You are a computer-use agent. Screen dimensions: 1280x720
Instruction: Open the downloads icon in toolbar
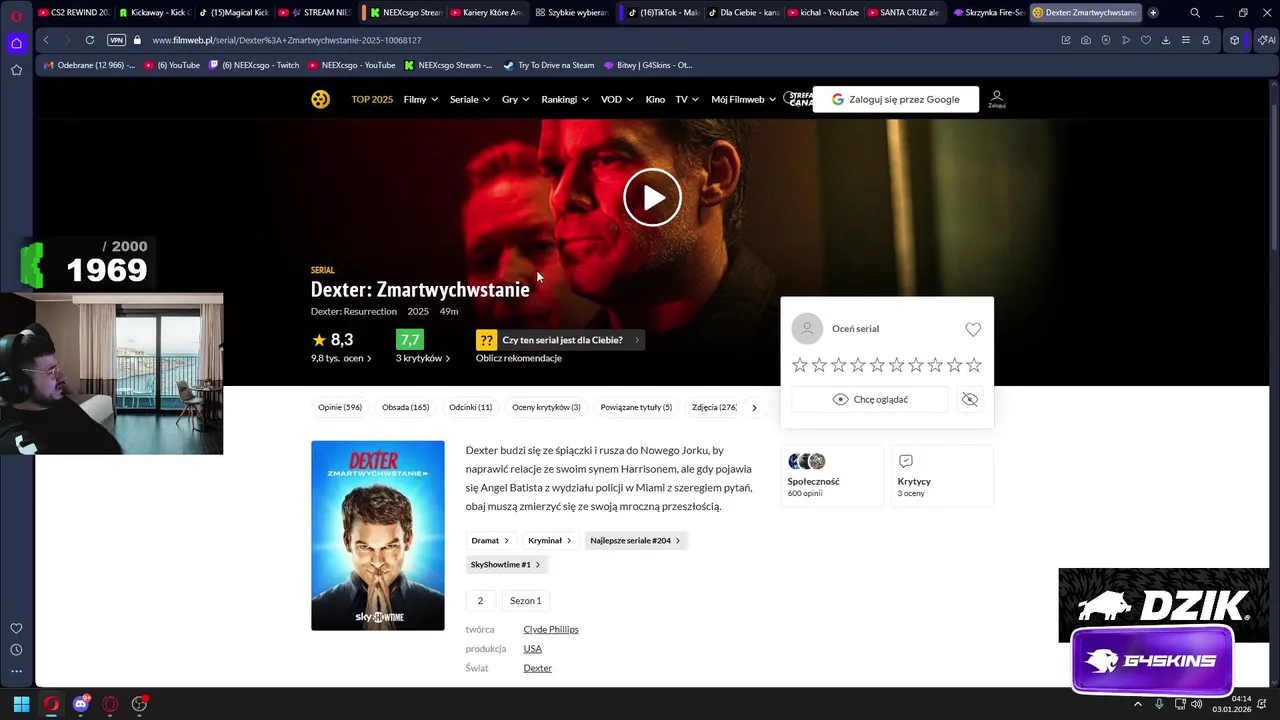pos(1166,40)
